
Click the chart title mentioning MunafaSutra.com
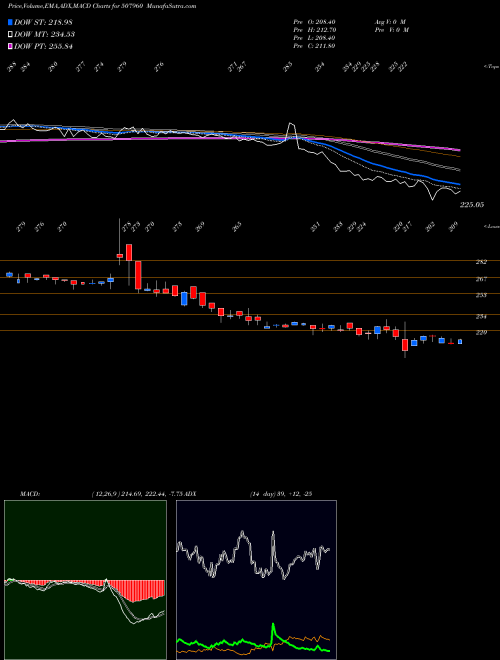[x=102, y=6]
